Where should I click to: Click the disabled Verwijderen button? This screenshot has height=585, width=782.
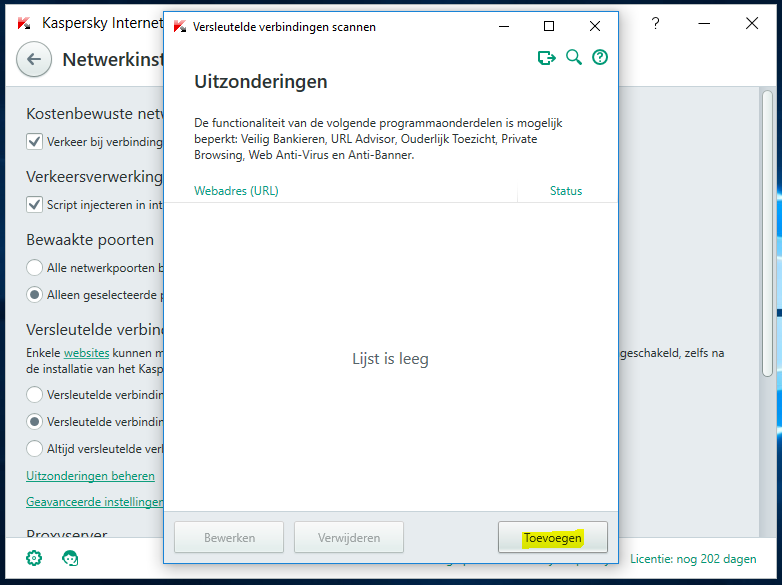pos(349,537)
